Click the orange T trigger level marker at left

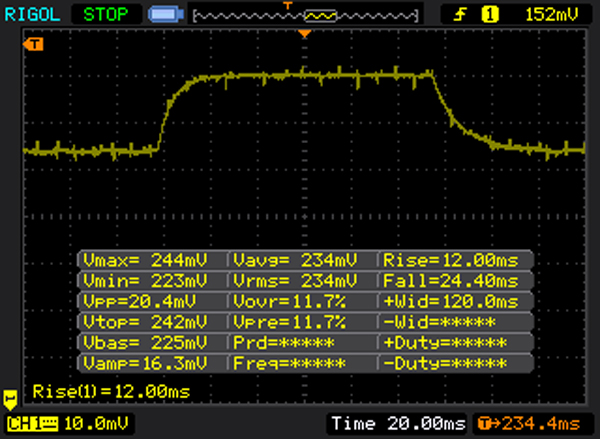[x=33, y=44]
